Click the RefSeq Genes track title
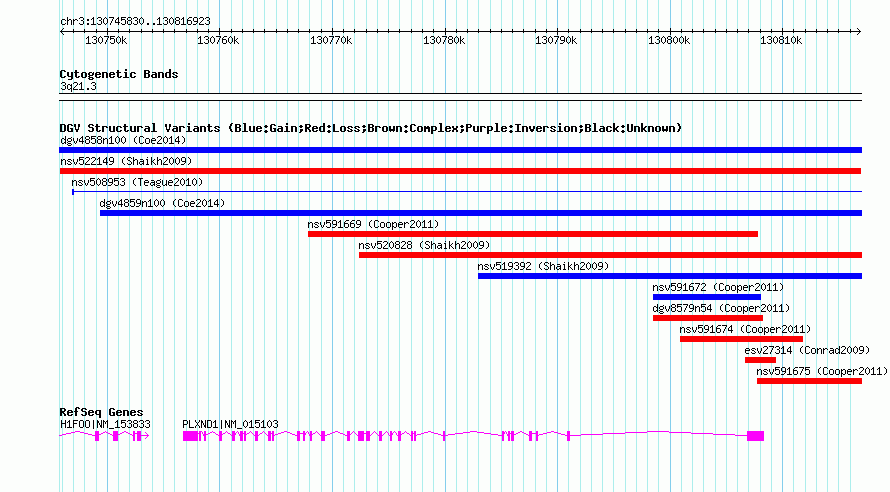Viewport: 890px width, 492px height. [101, 413]
